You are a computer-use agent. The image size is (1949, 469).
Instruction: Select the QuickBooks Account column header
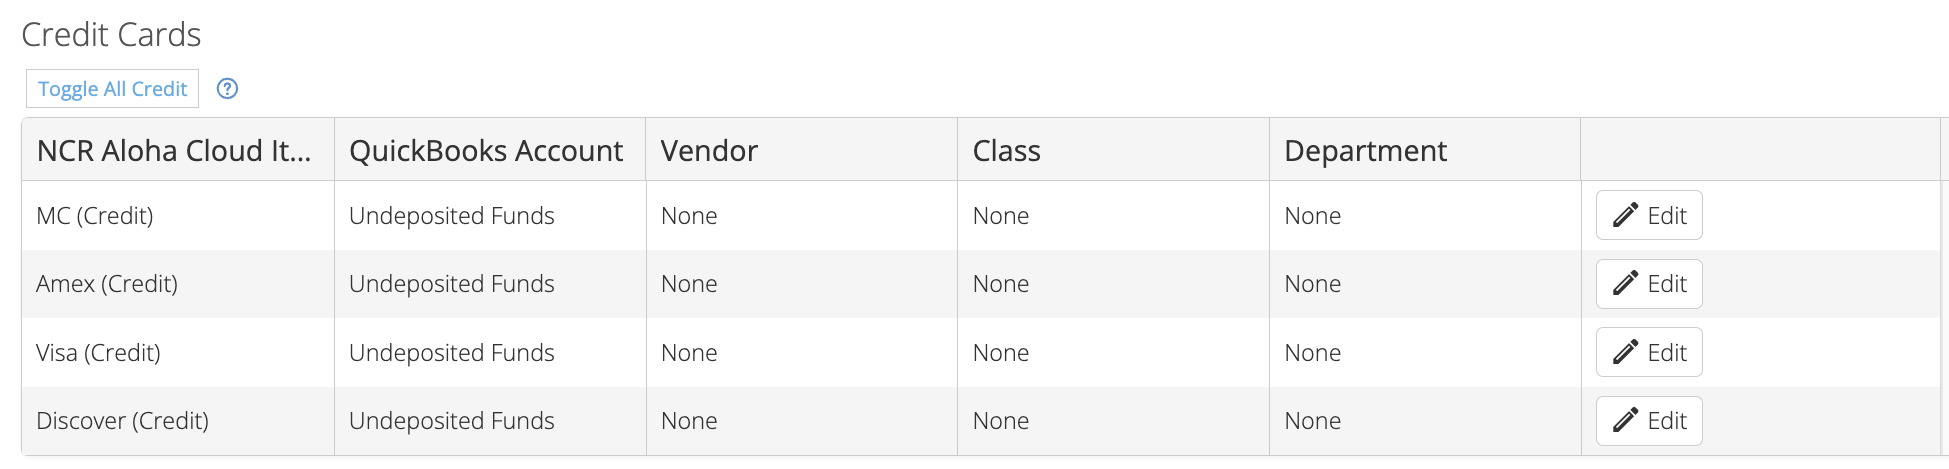click(490, 150)
